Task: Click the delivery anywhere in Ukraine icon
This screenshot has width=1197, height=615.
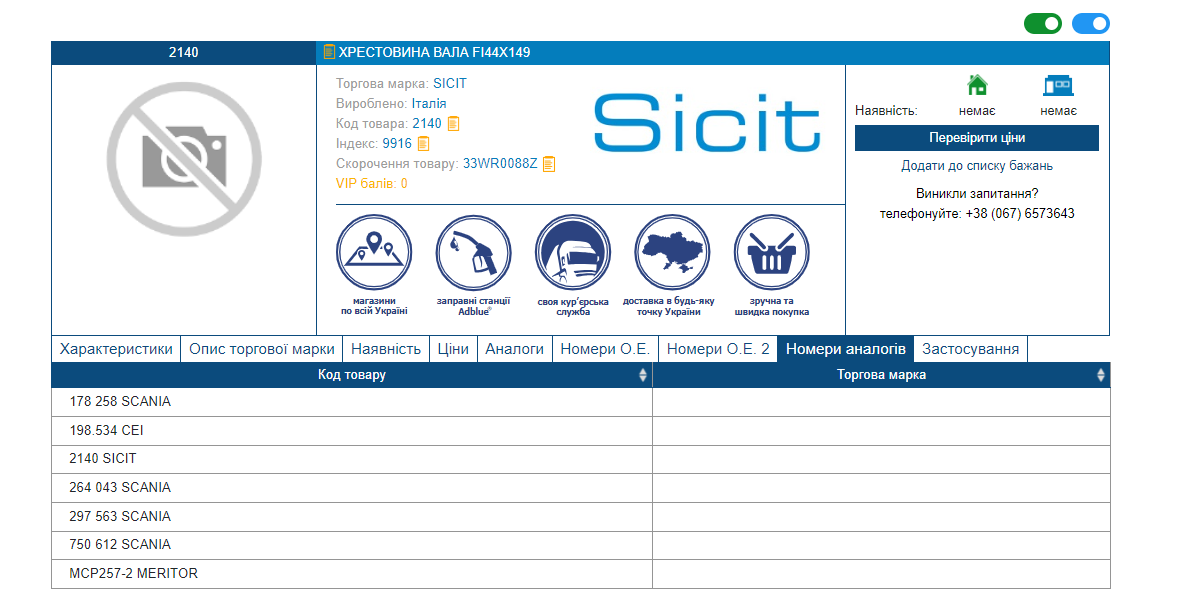Action: (673, 253)
